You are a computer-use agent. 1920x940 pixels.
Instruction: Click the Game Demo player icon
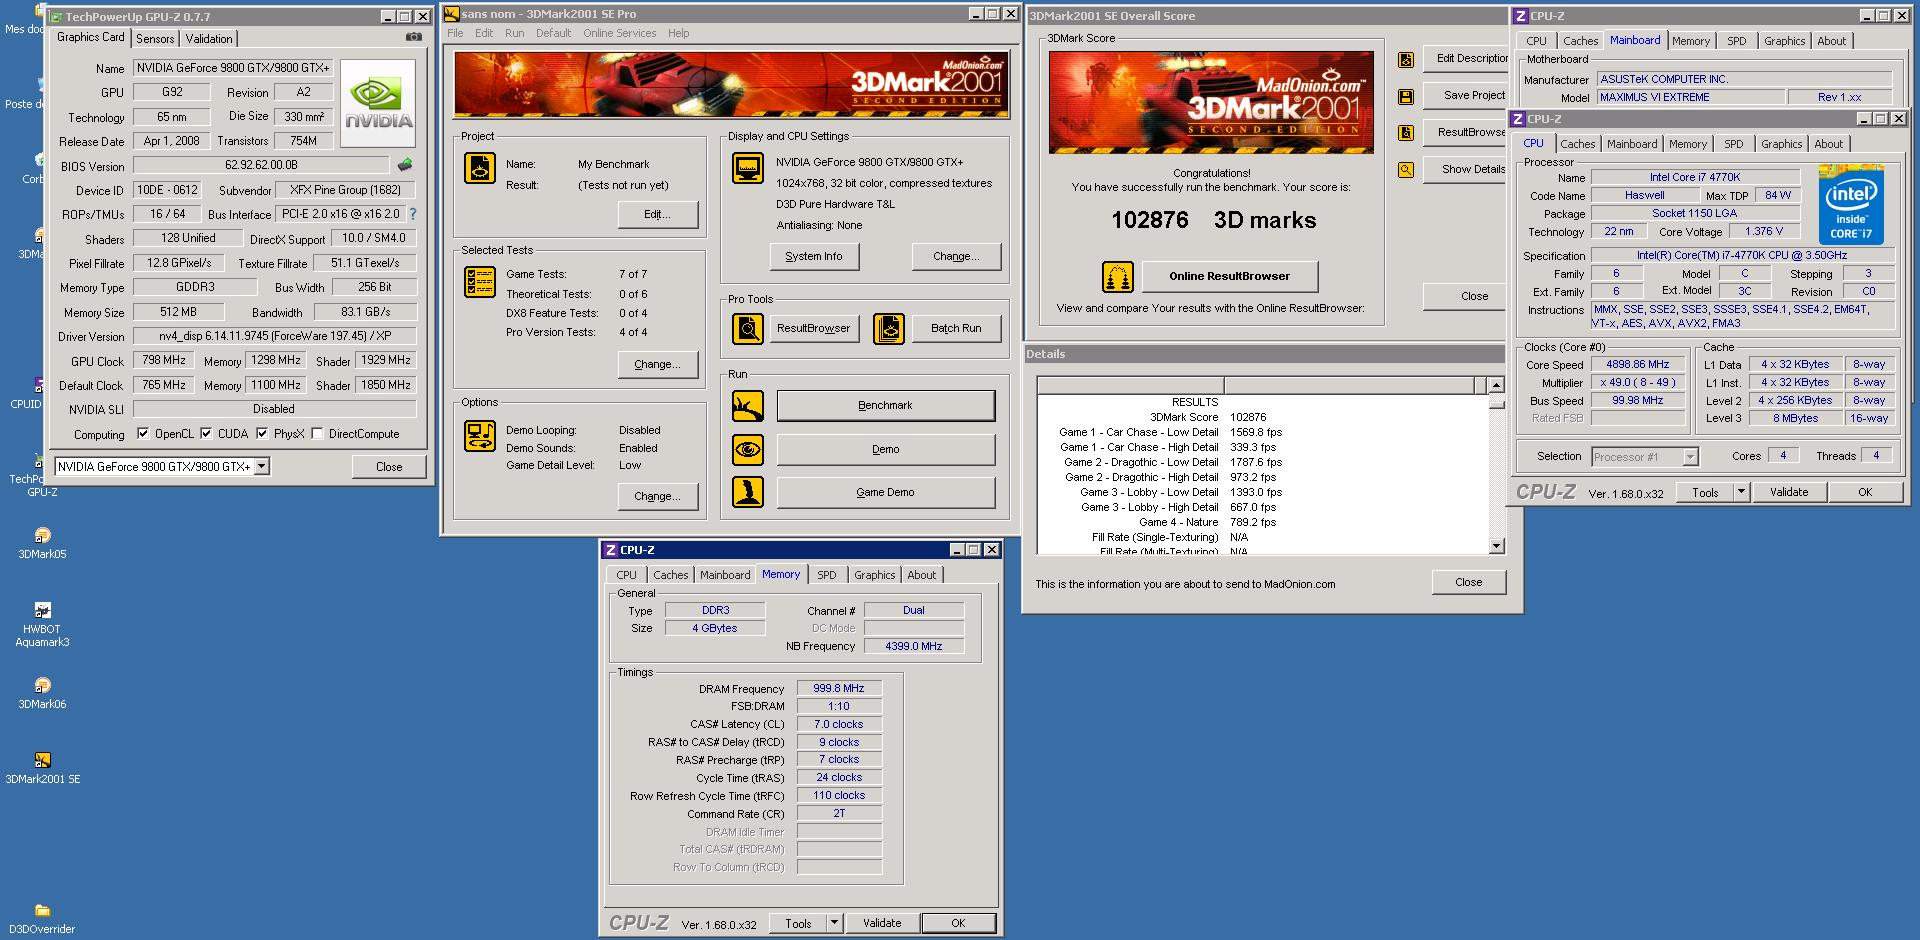coord(748,492)
